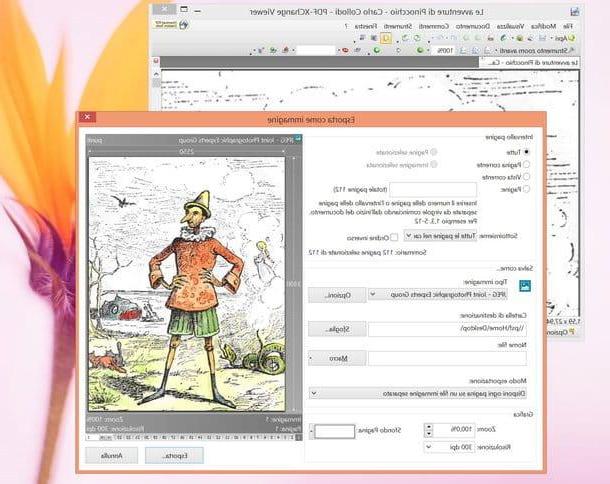Click the red stamp-like icon right of the search field
610x484 pixels.
point(286,50)
